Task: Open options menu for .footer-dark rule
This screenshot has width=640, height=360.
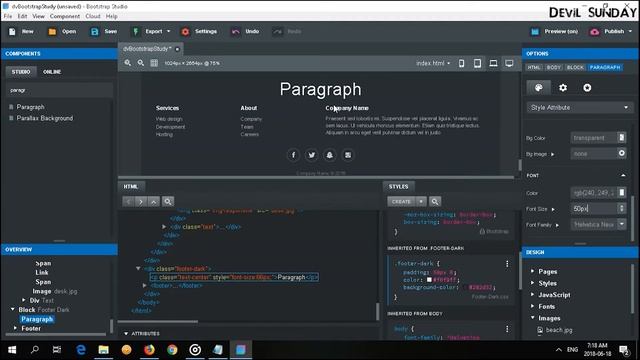Action: click(x=507, y=264)
